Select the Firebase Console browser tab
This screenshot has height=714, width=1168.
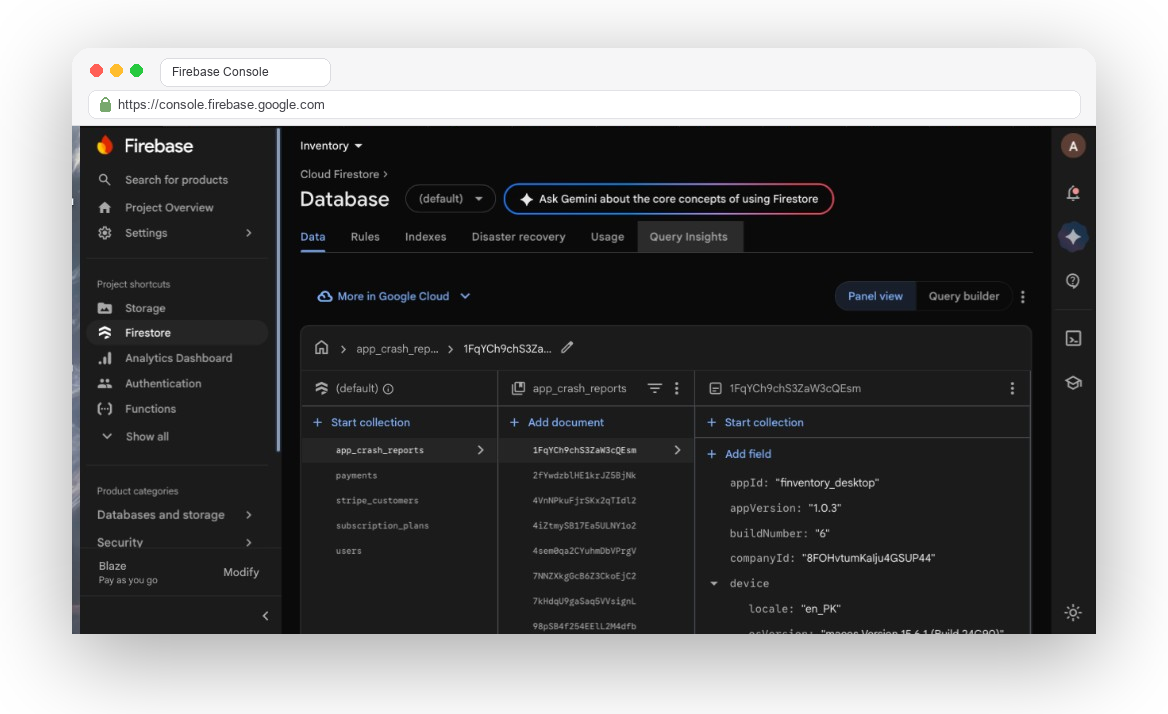pos(245,71)
